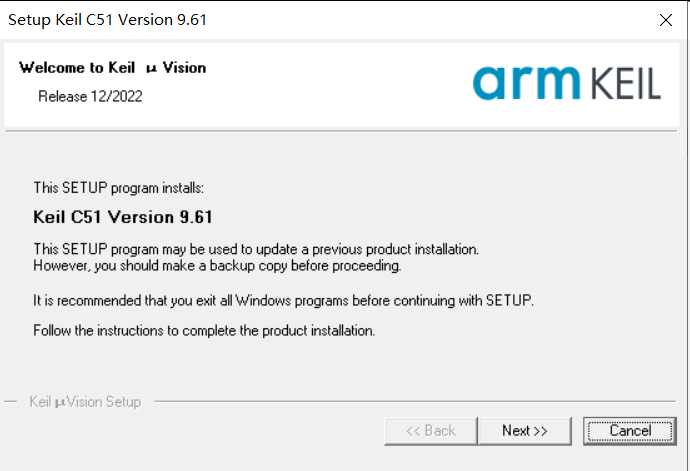Click the µ symbol in header title

point(151,69)
